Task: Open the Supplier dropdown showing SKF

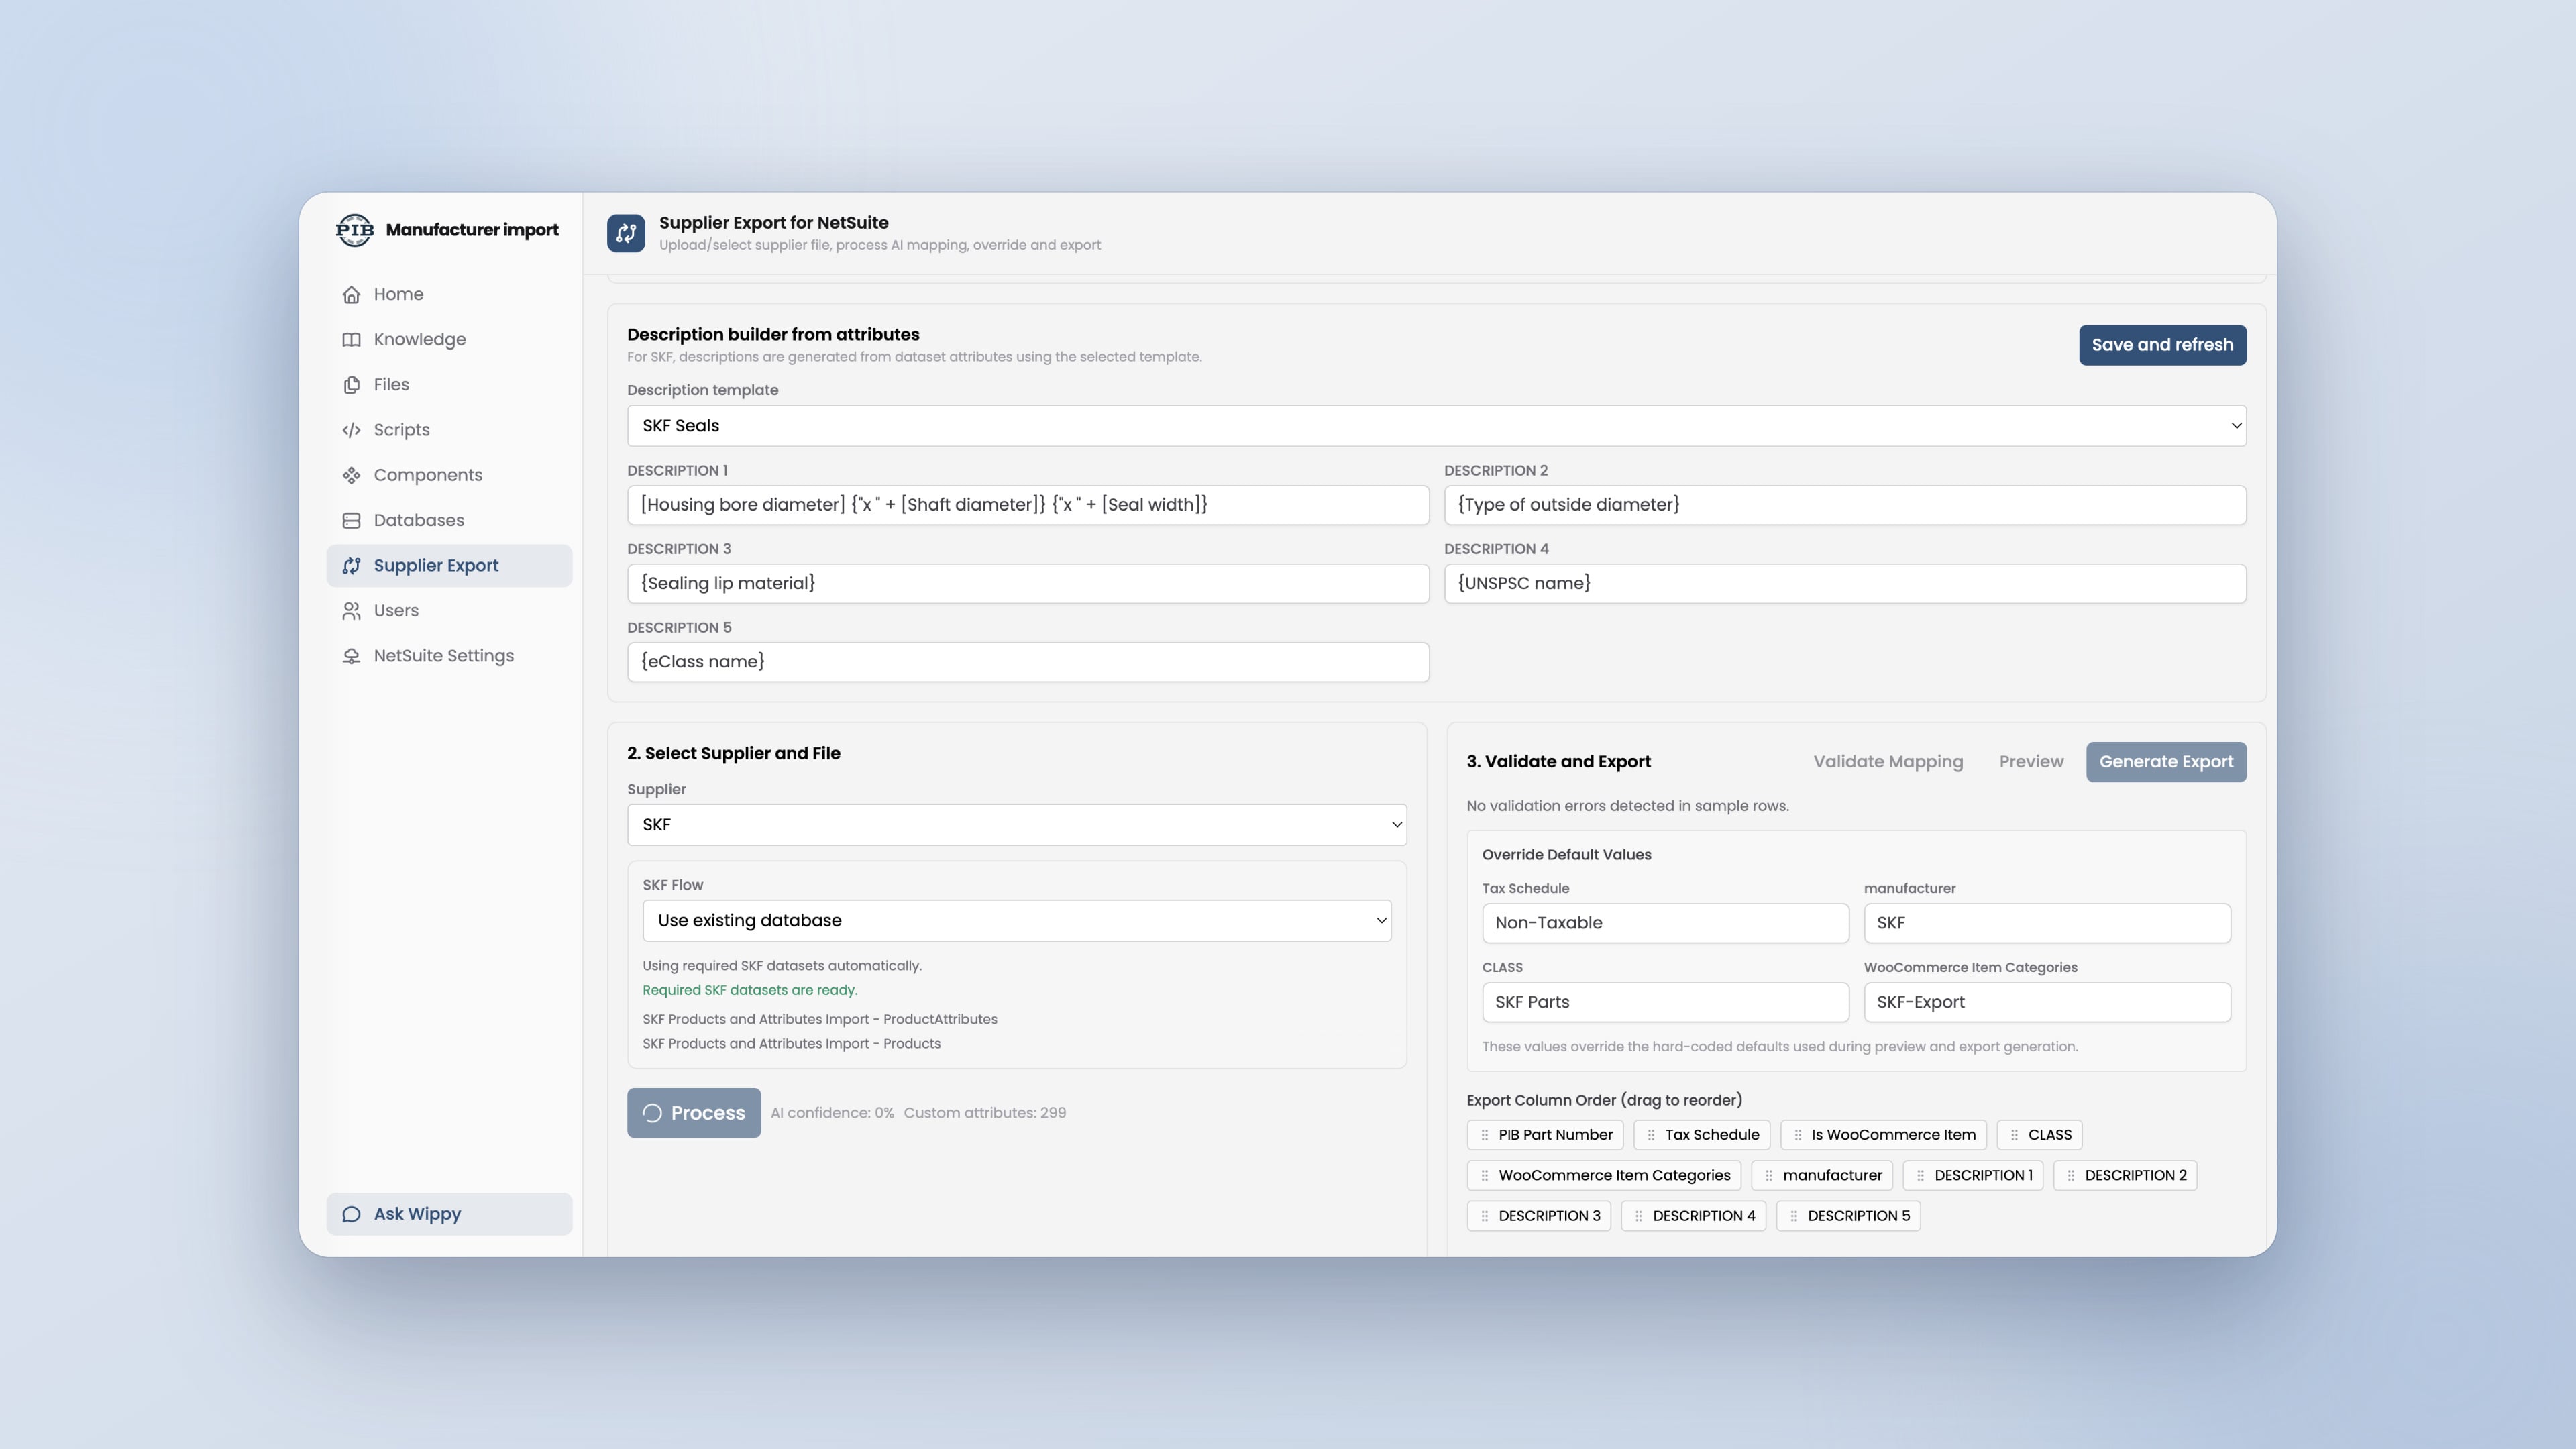Action: (x=1016, y=825)
